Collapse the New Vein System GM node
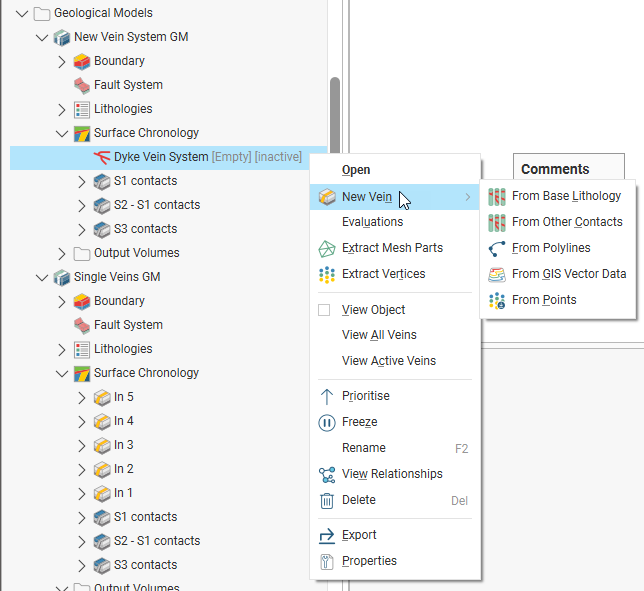 42,37
